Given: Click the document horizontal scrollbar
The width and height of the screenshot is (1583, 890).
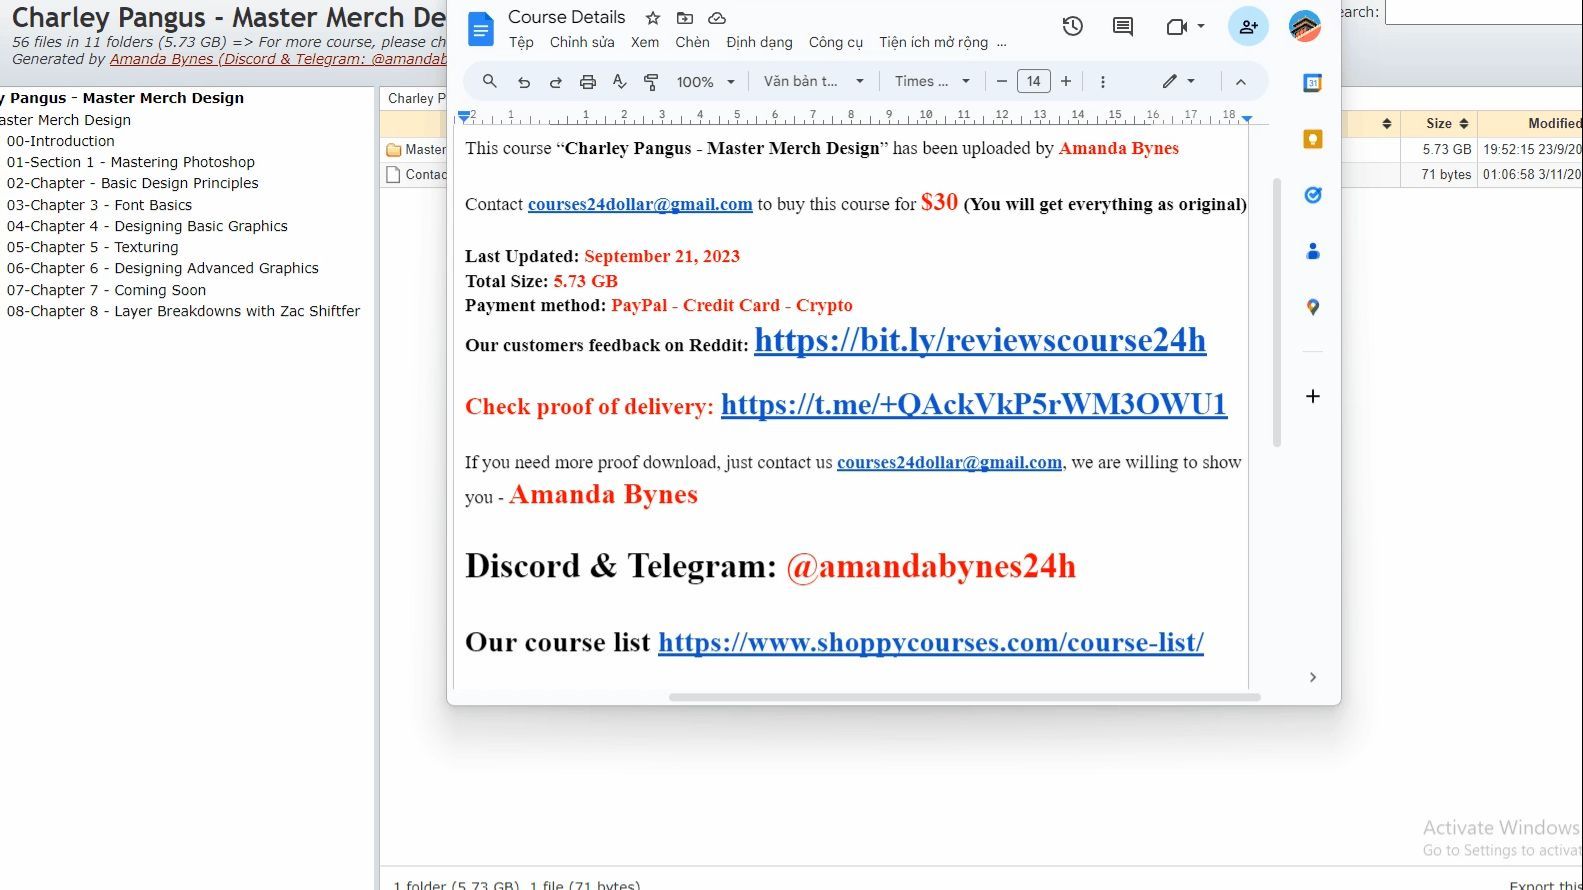Looking at the screenshot, I should [964, 697].
